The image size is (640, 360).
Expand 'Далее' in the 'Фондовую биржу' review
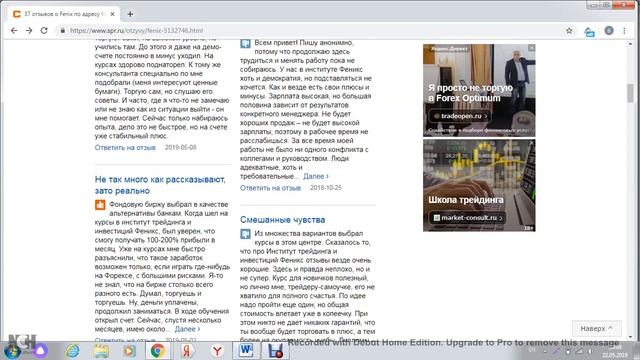(187, 329)
